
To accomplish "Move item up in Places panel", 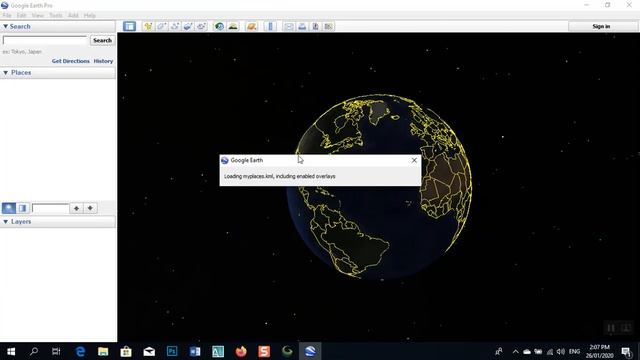I will pos(76,208).
